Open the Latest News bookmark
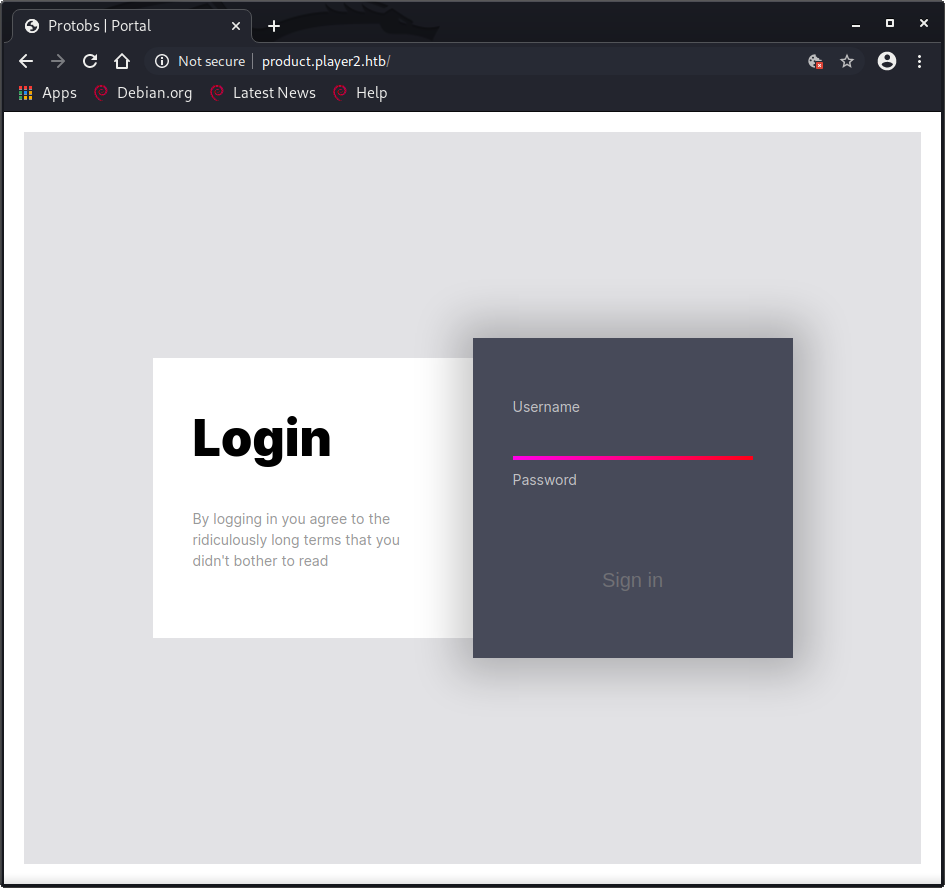Viewport: 945px width, 888px height. (x=262, y=93)
